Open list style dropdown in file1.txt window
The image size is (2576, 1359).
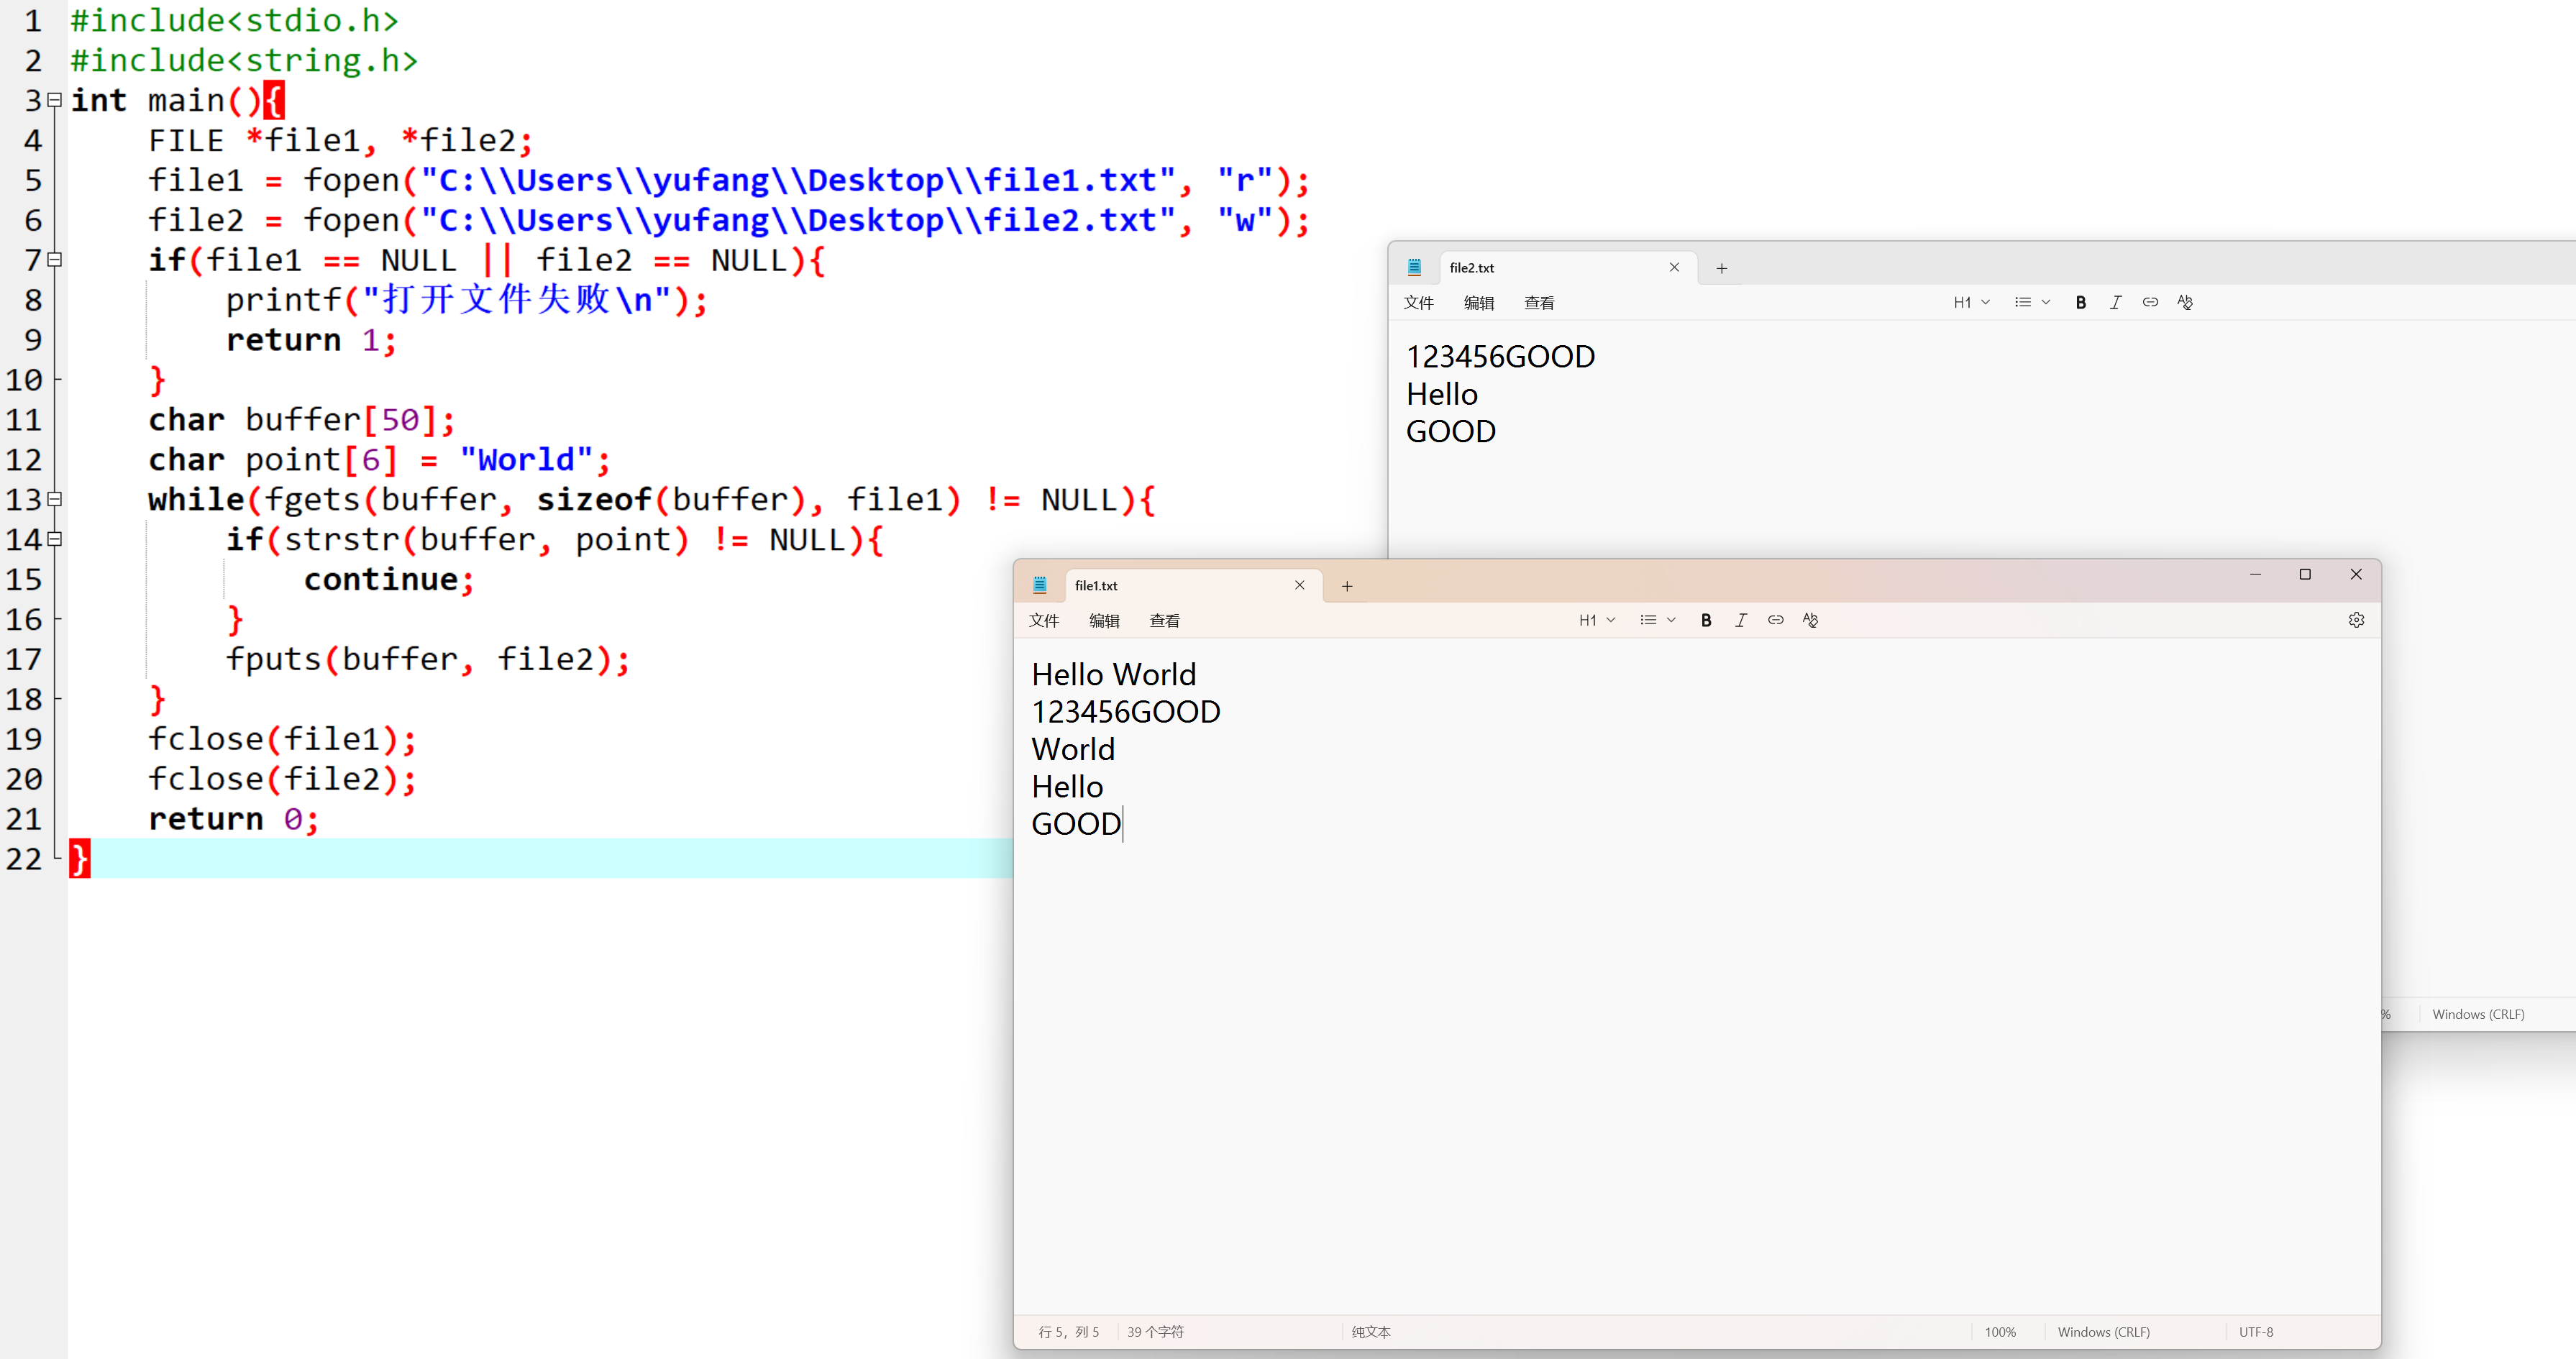[1657, 620]
